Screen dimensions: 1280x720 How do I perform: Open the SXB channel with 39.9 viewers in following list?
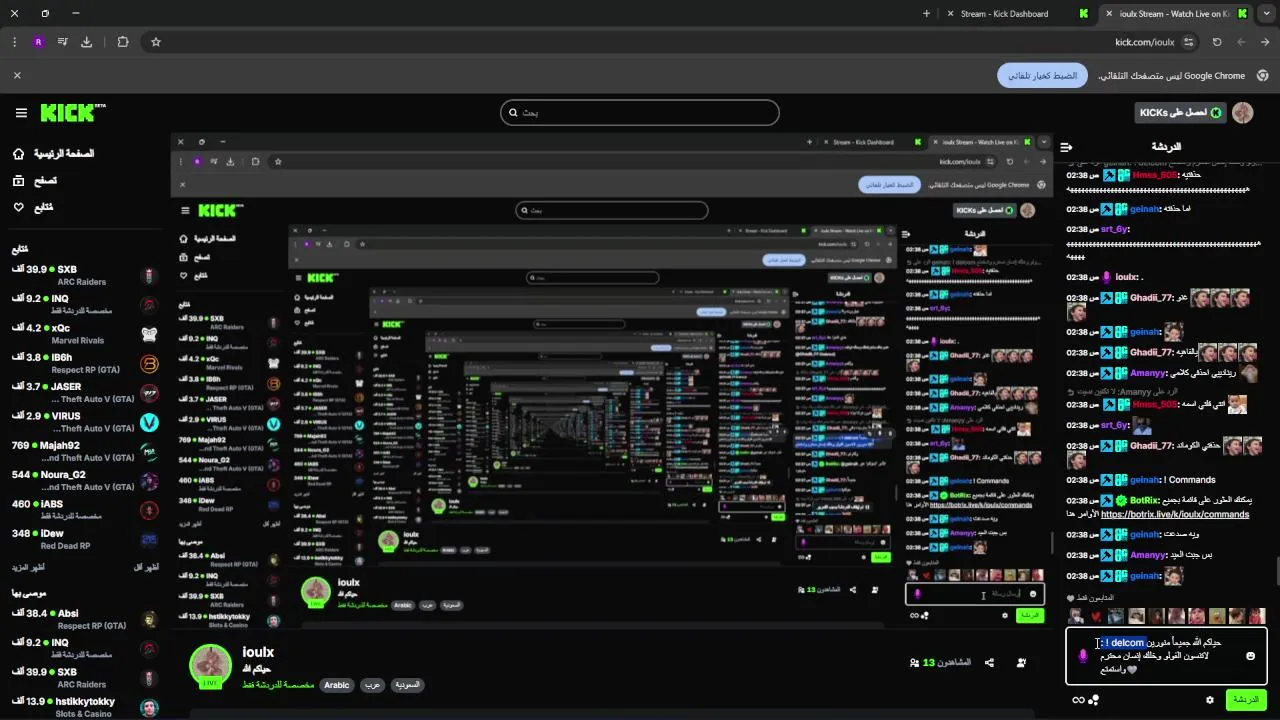pyautogui.click(x=85, y=275)
